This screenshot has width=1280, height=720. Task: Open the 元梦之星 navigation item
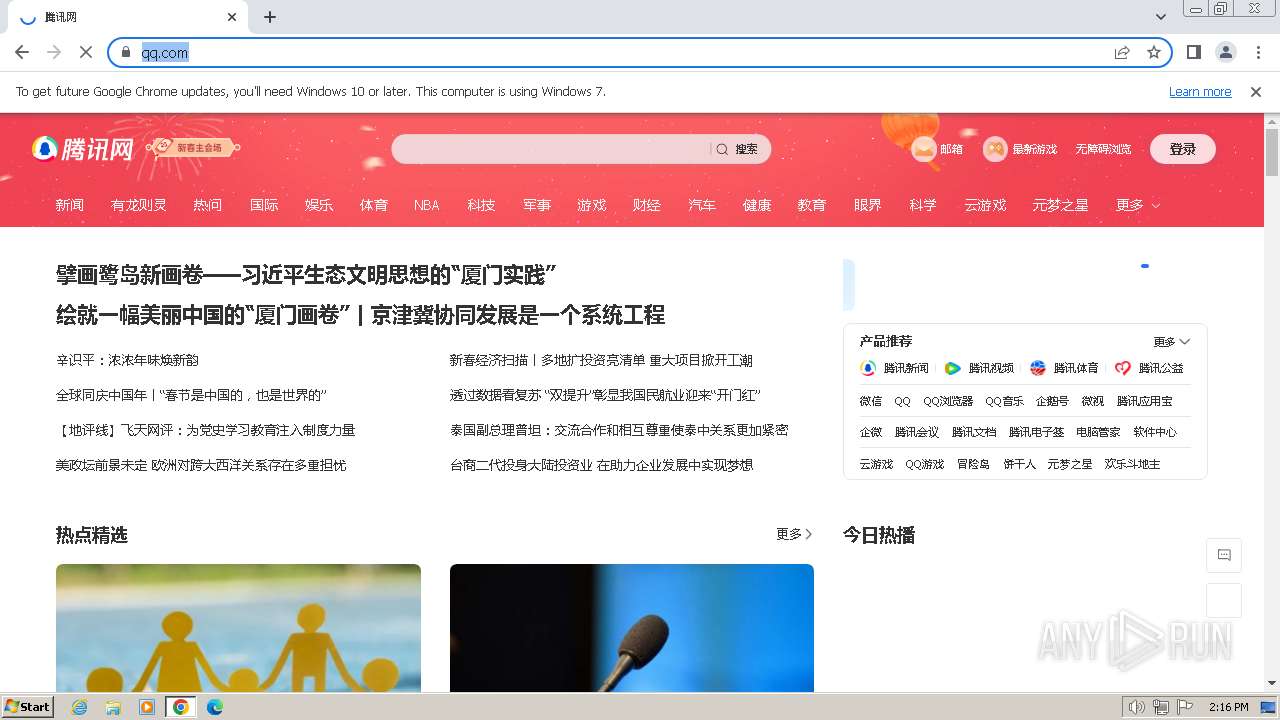(1060, 205)
